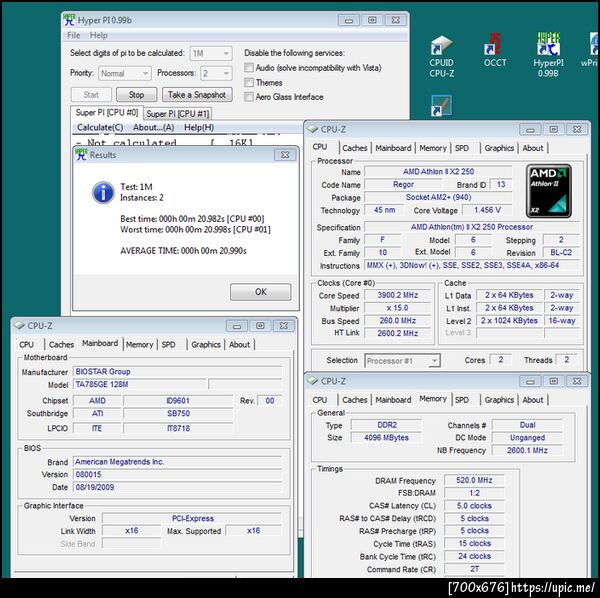Open SPD tab in CPU-Z Mainboard window
The image size is (600, 598).
point(168,344)
